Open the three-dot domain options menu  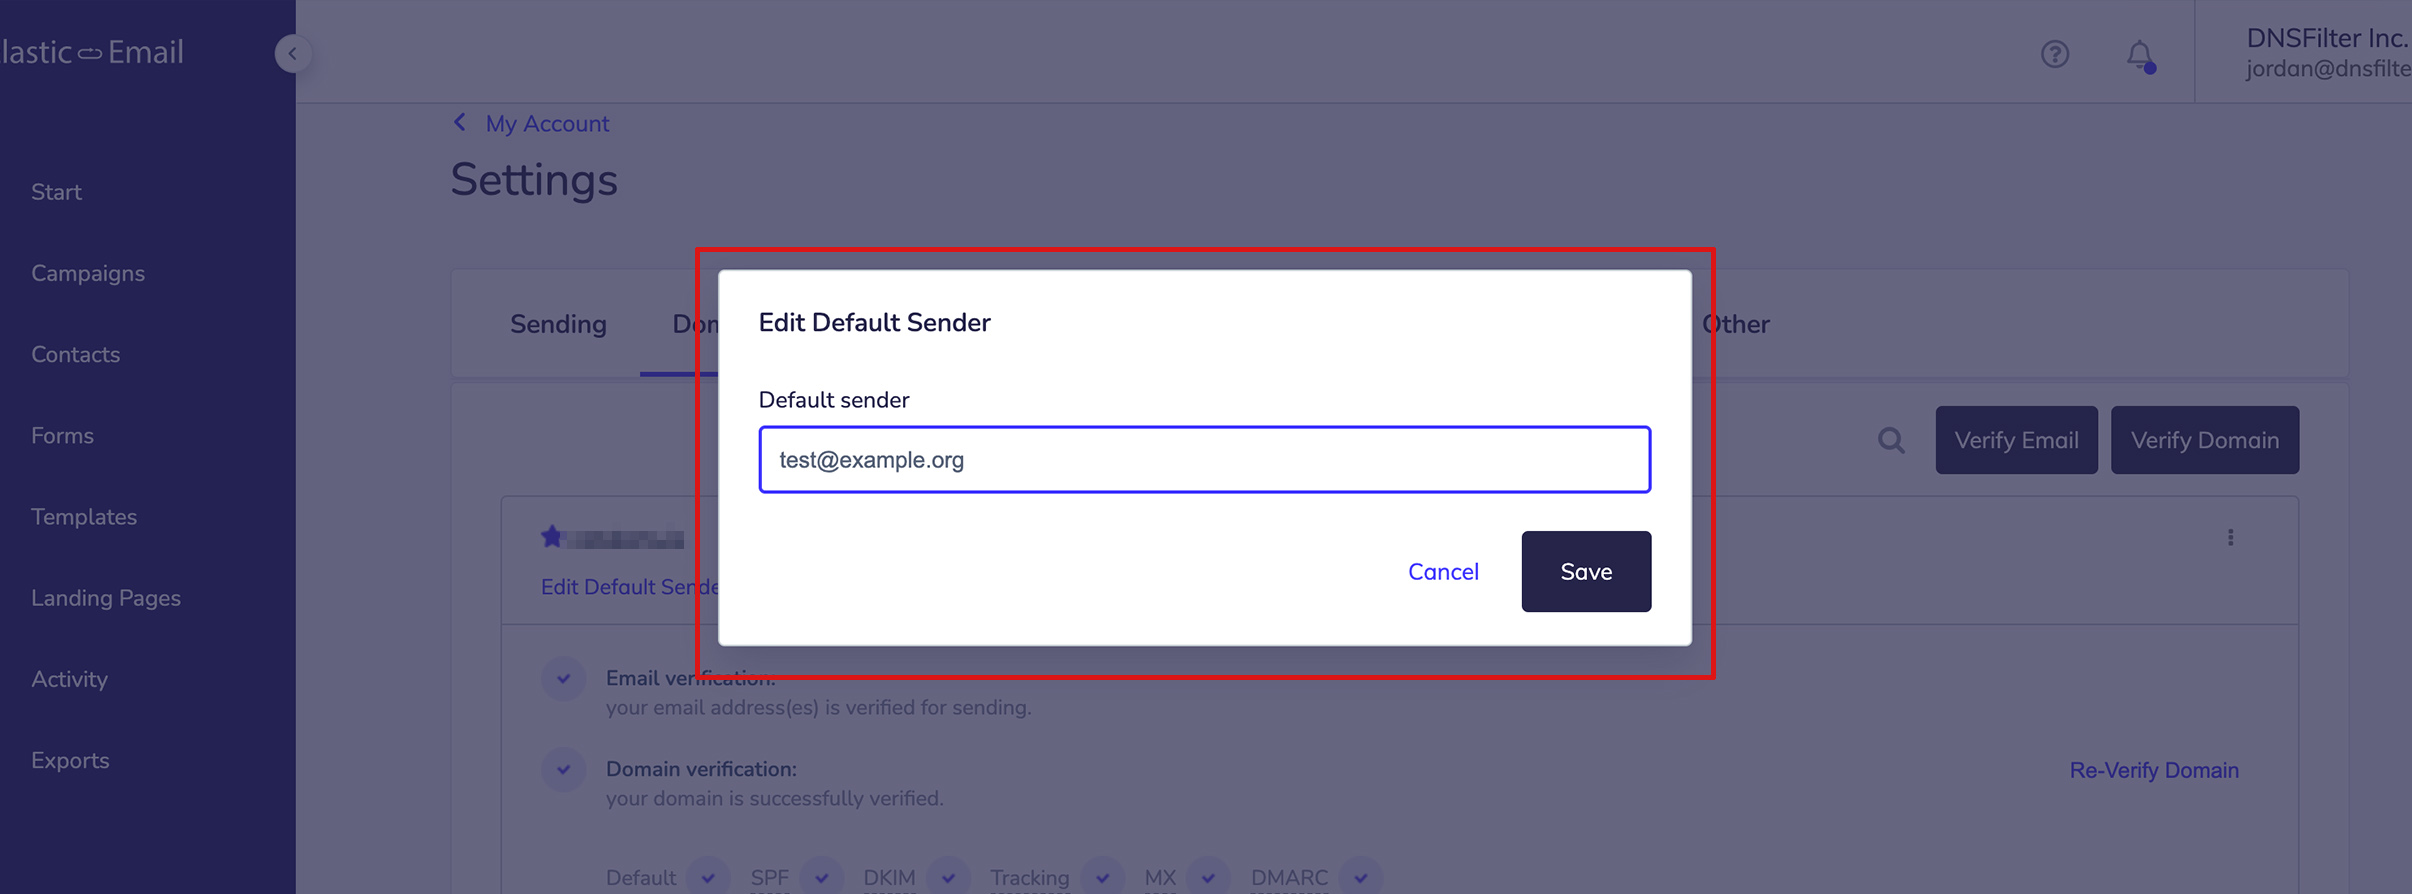(x=2230, y=538)
